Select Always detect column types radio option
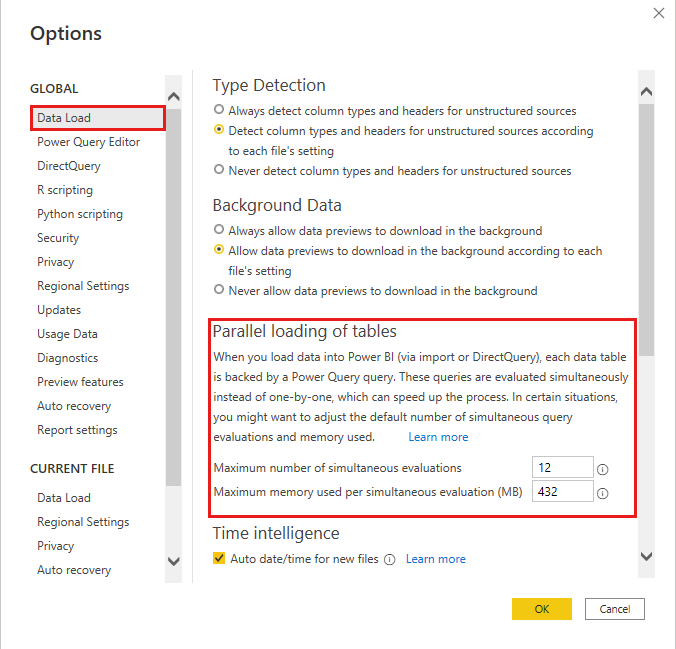The height and width of the screenshot is (649, 676). (219, 111)
